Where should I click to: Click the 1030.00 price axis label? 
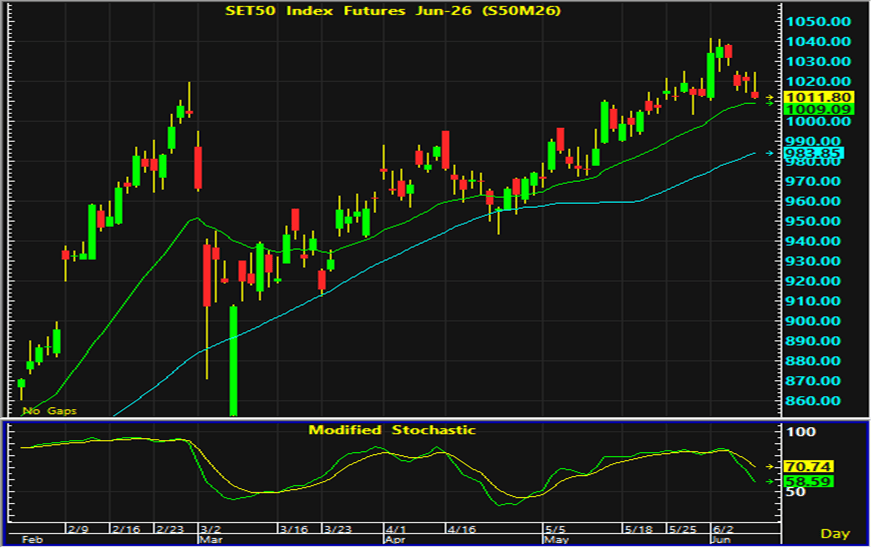pos(818,62)
